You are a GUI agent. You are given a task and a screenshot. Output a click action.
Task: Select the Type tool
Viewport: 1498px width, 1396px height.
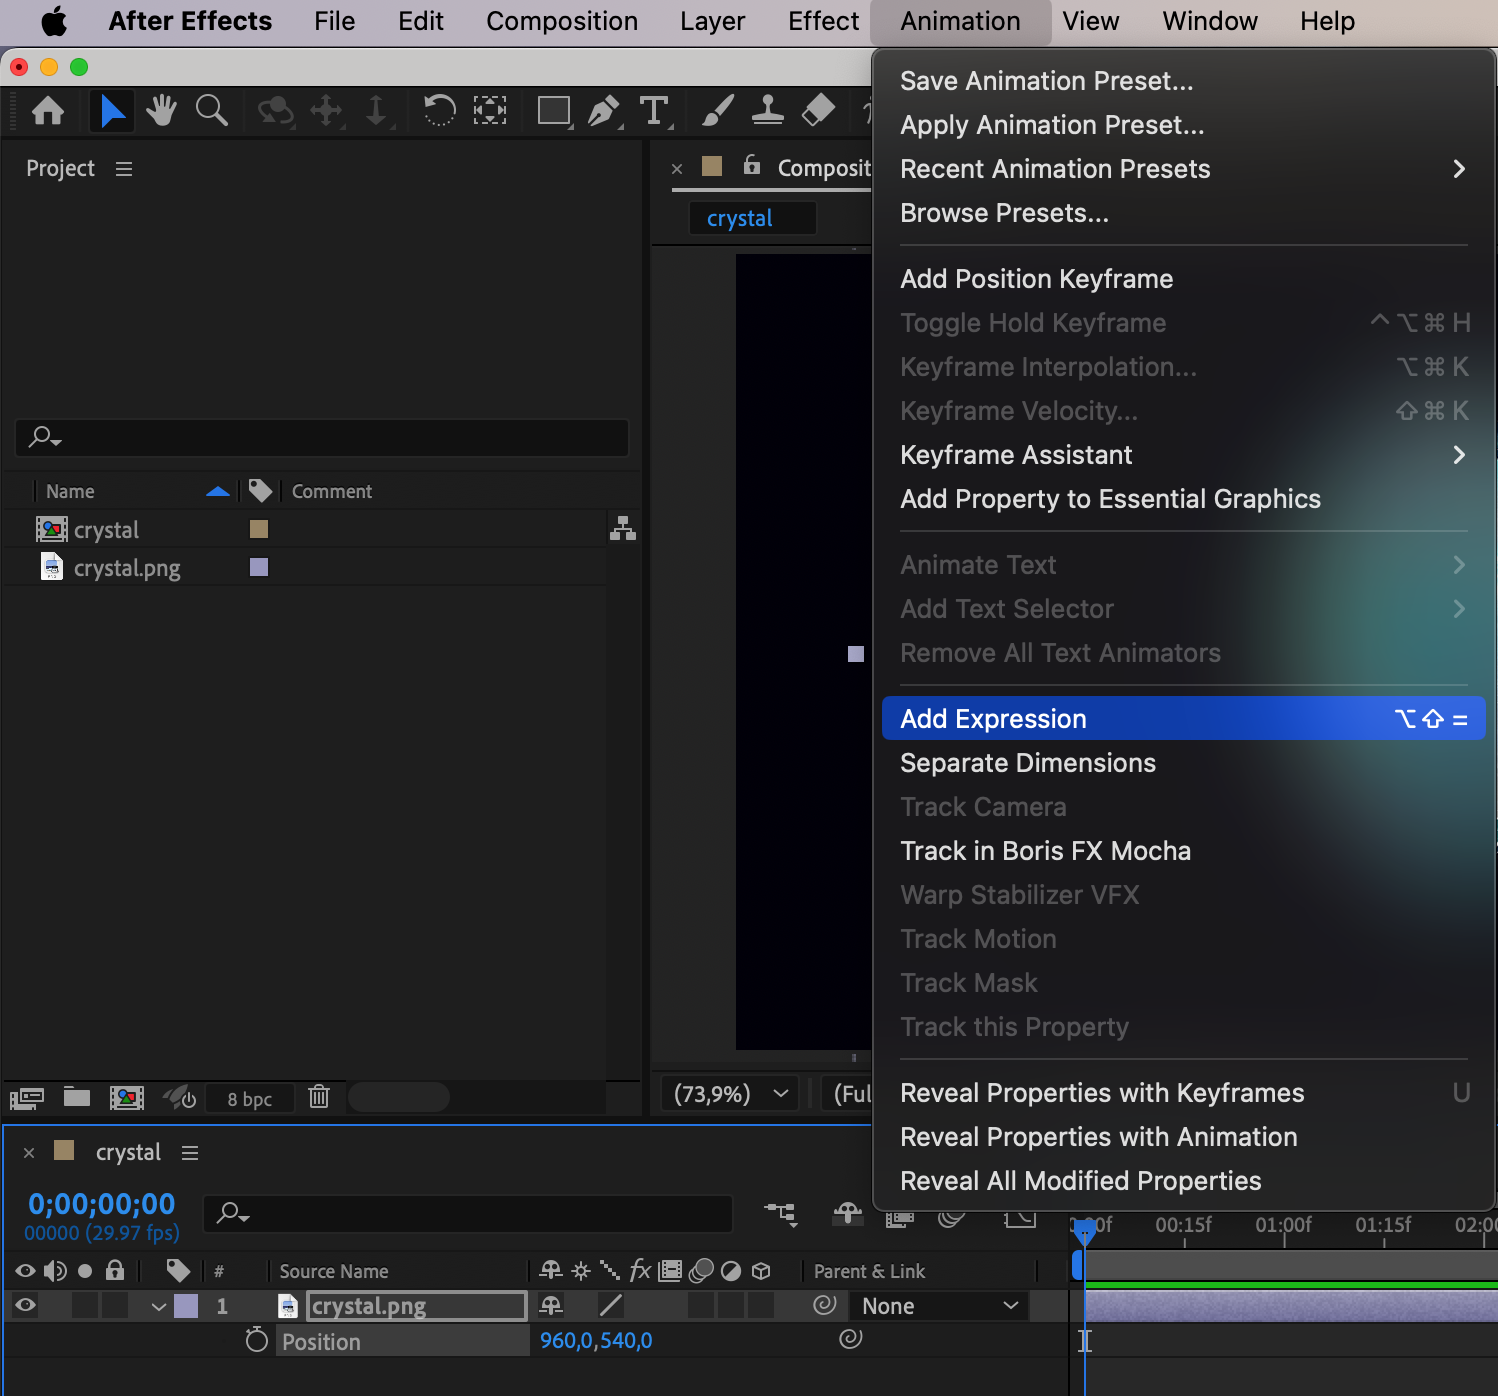[x=654, y=110]
